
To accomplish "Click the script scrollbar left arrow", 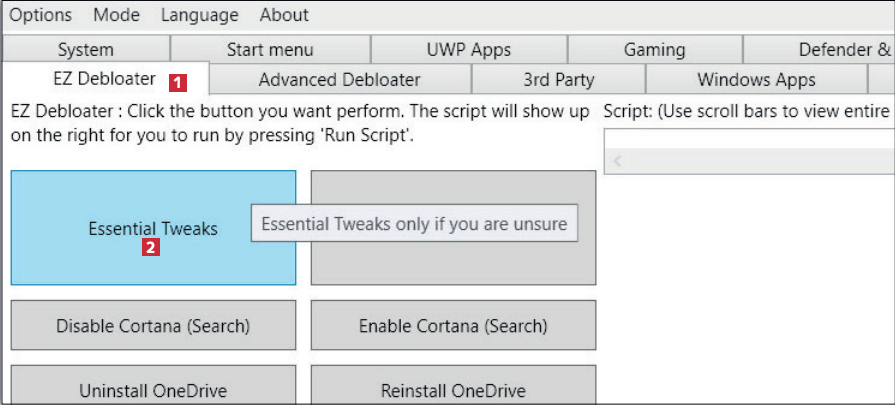I will 618,161.
